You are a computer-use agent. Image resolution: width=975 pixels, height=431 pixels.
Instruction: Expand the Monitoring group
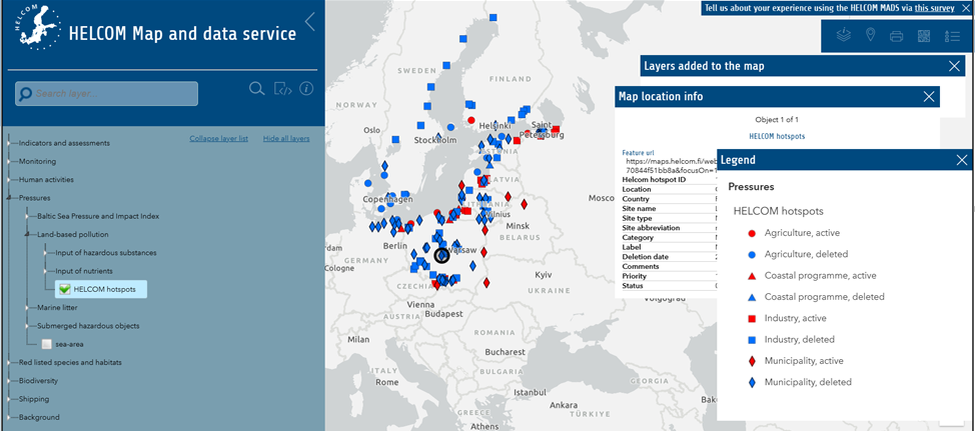(x=9, y=162)
